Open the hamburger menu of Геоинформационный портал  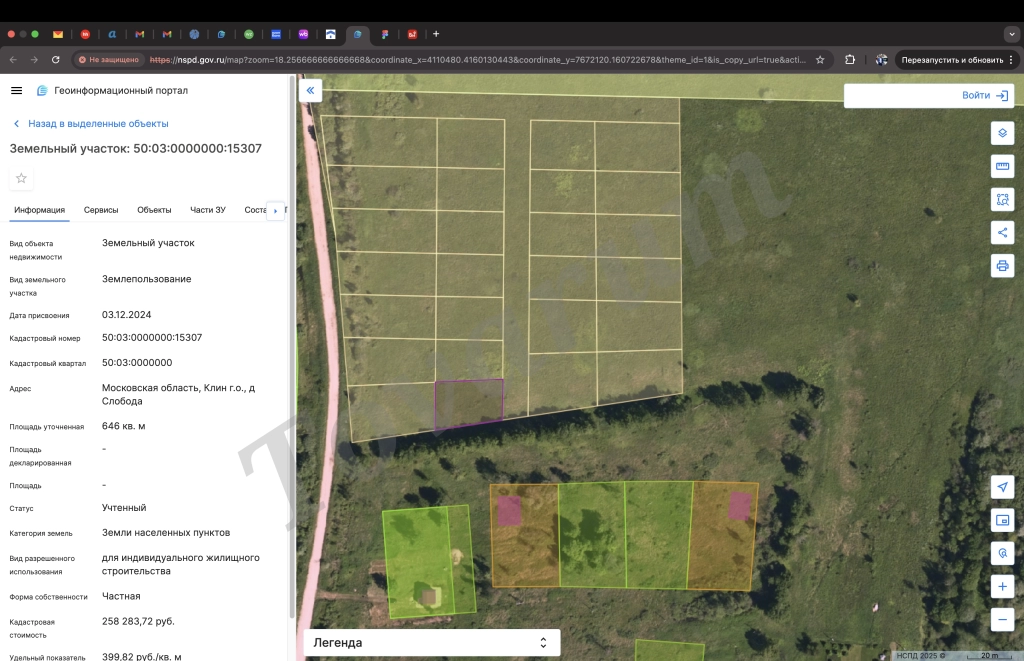[16, 91]
